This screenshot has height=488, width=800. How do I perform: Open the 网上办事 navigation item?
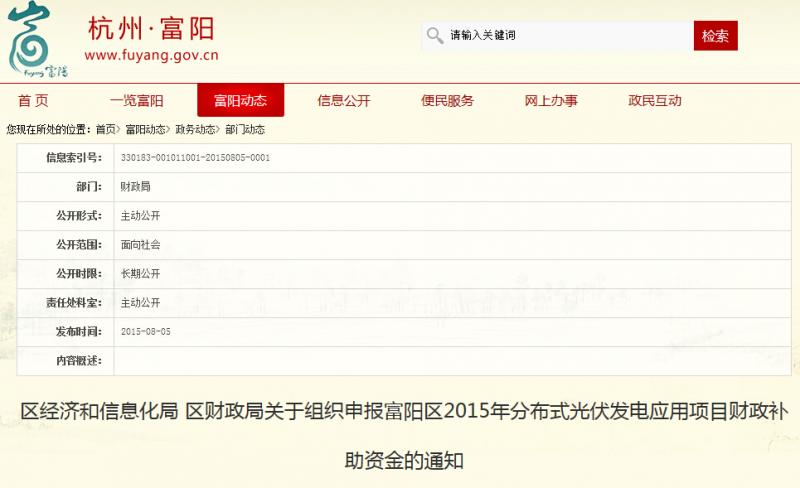click(x=551, y=101)
